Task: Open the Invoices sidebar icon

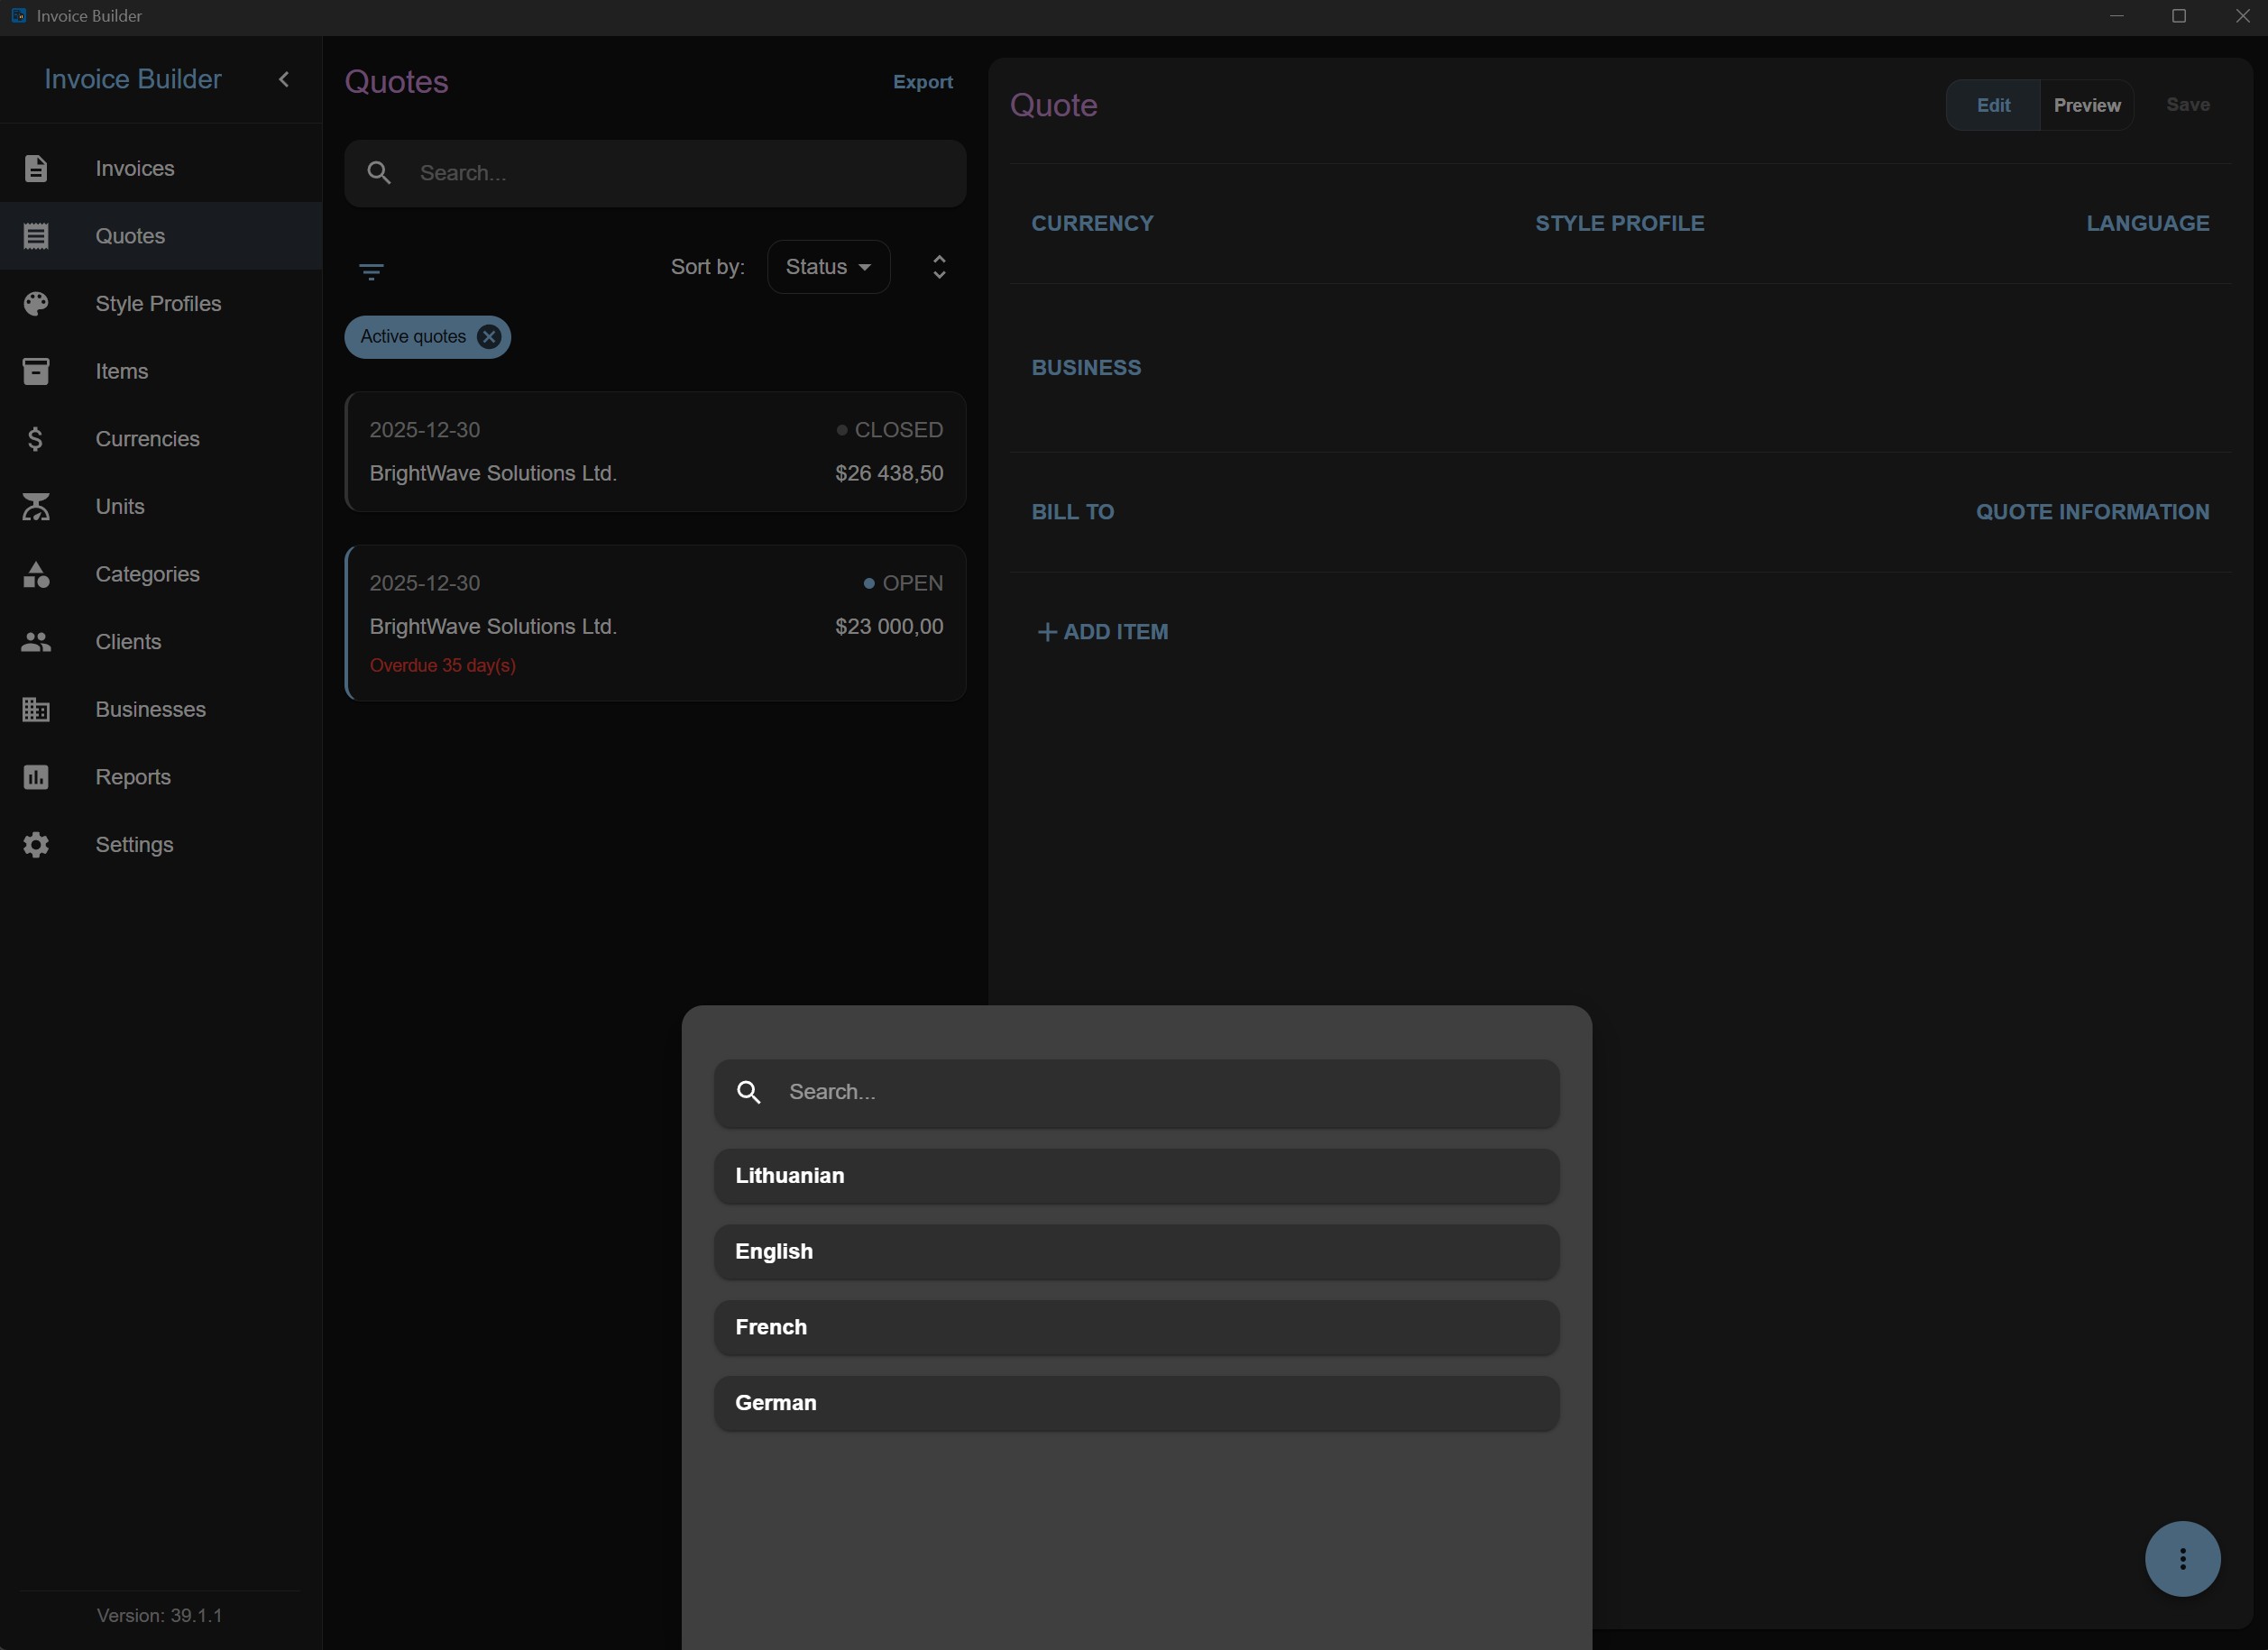Action: (x=36, y=168)
